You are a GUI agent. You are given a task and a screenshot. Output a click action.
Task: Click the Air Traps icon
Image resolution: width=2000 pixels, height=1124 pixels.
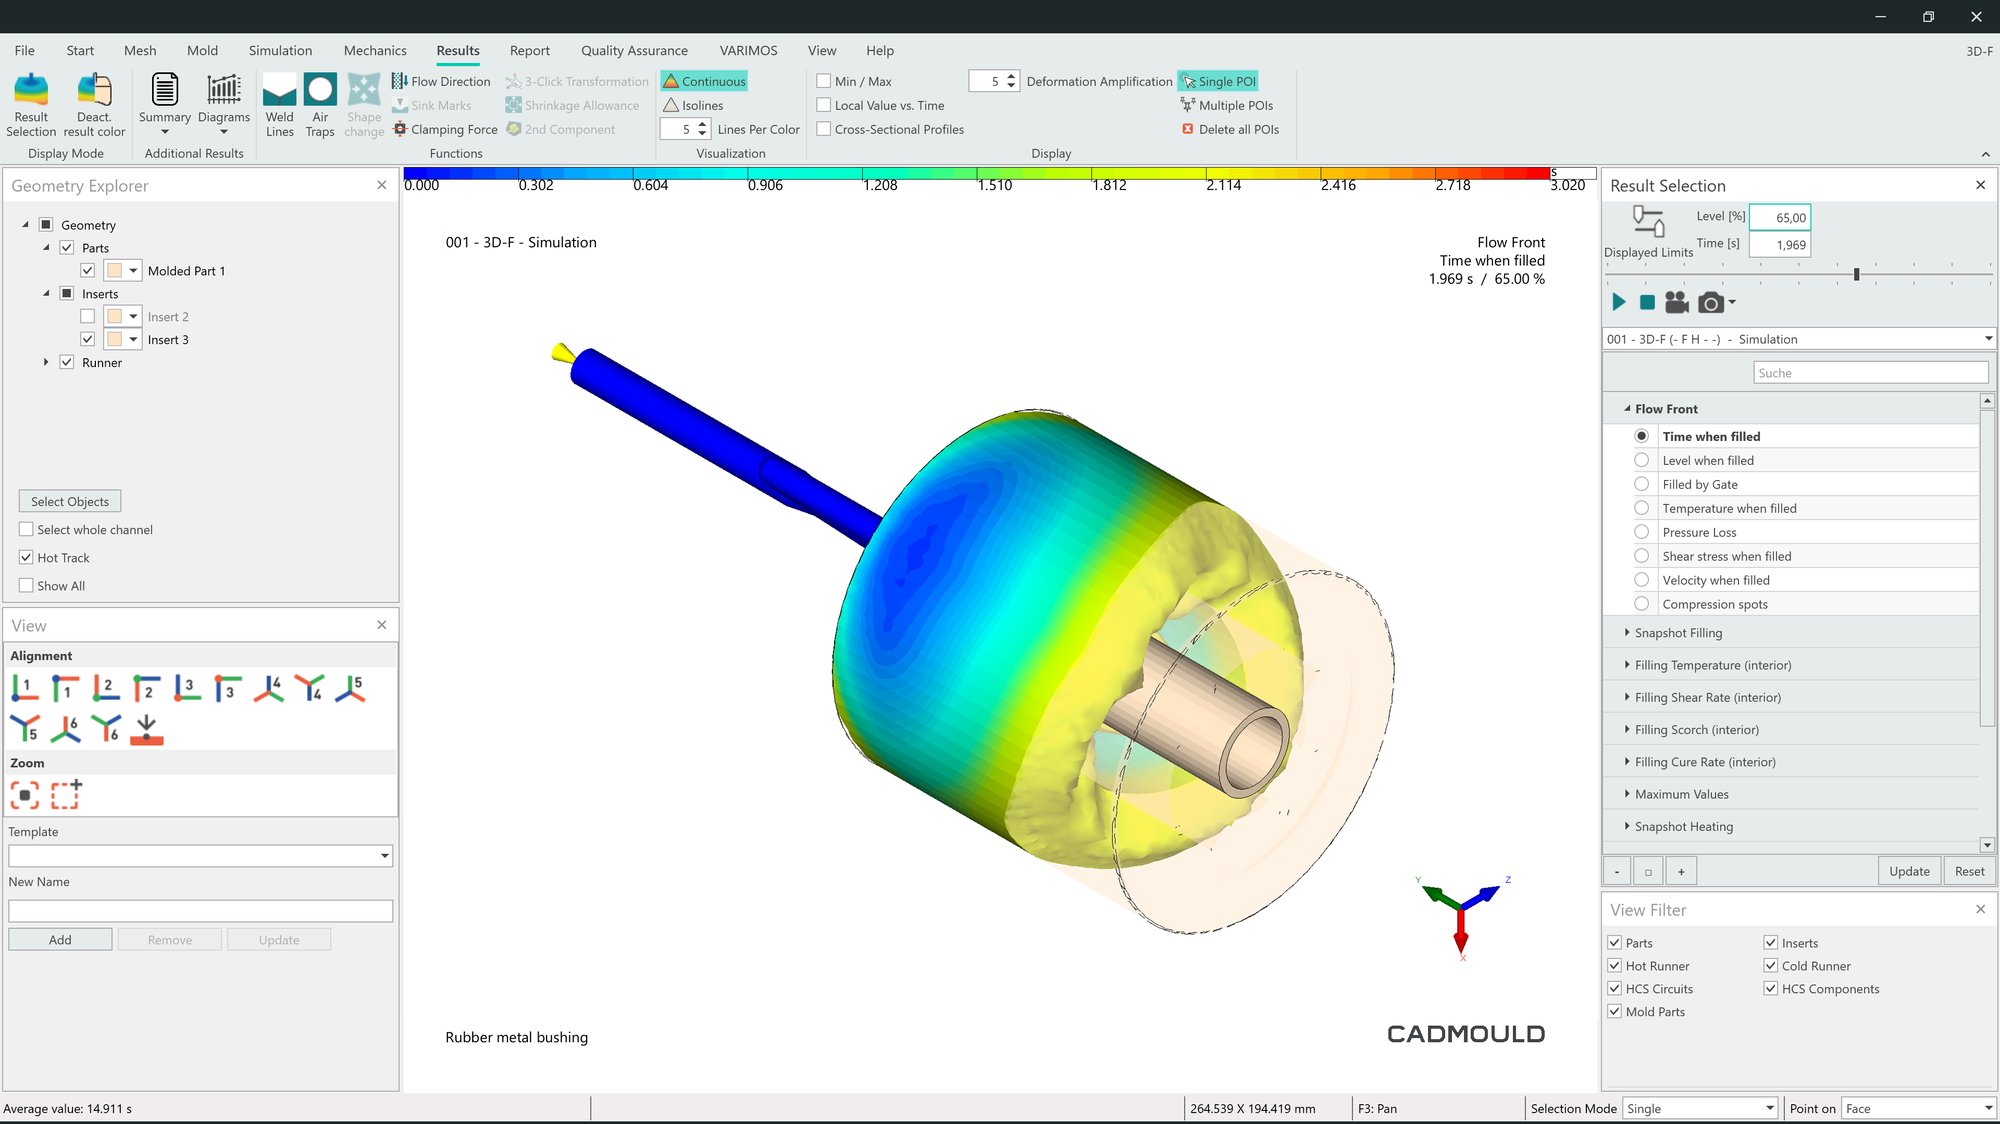point(320,92)
